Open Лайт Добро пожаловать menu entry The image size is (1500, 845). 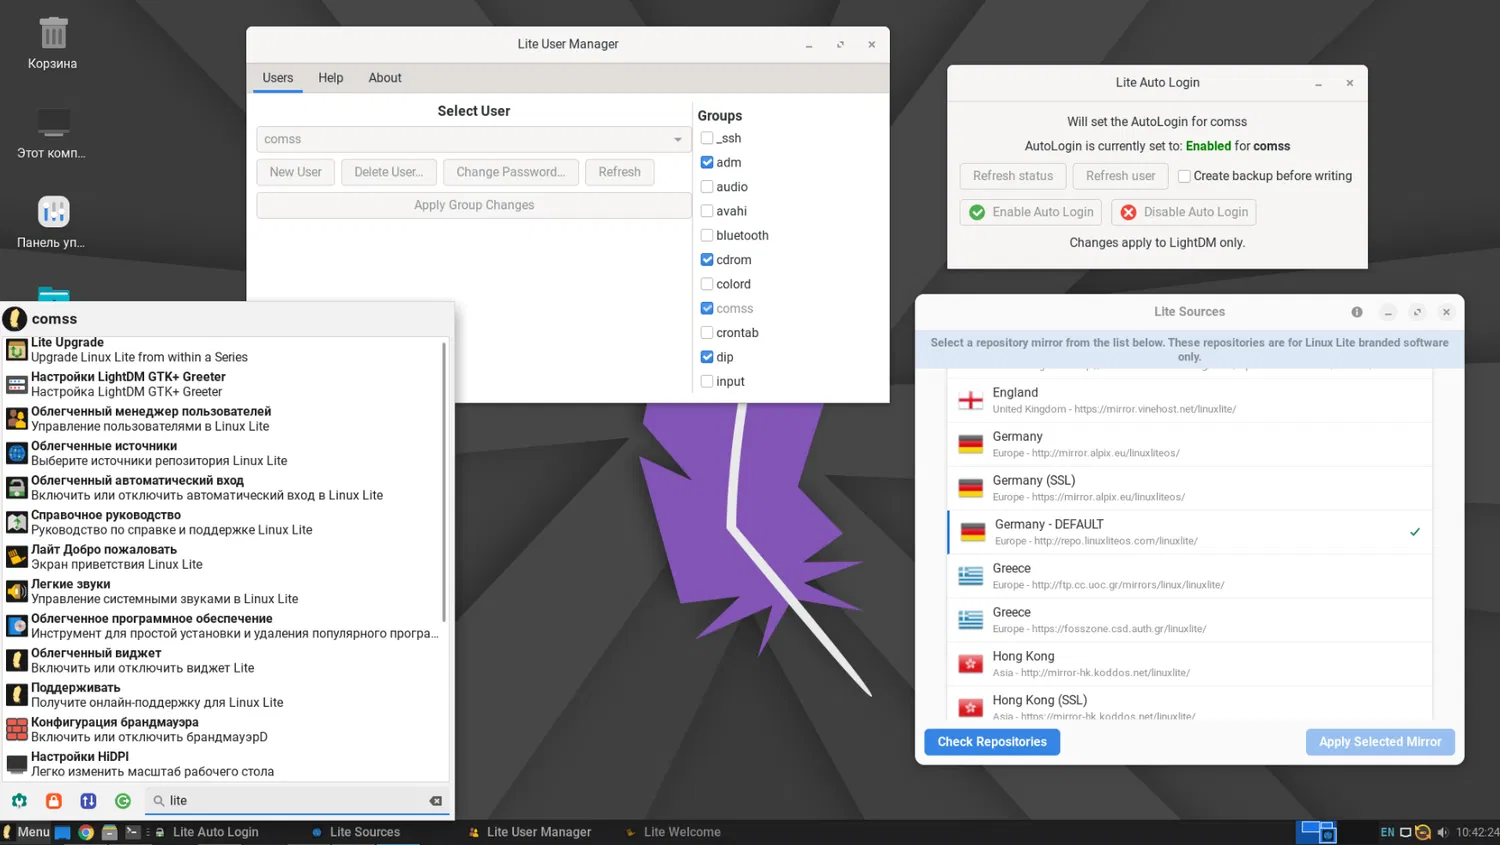click(x=224, y=557)
